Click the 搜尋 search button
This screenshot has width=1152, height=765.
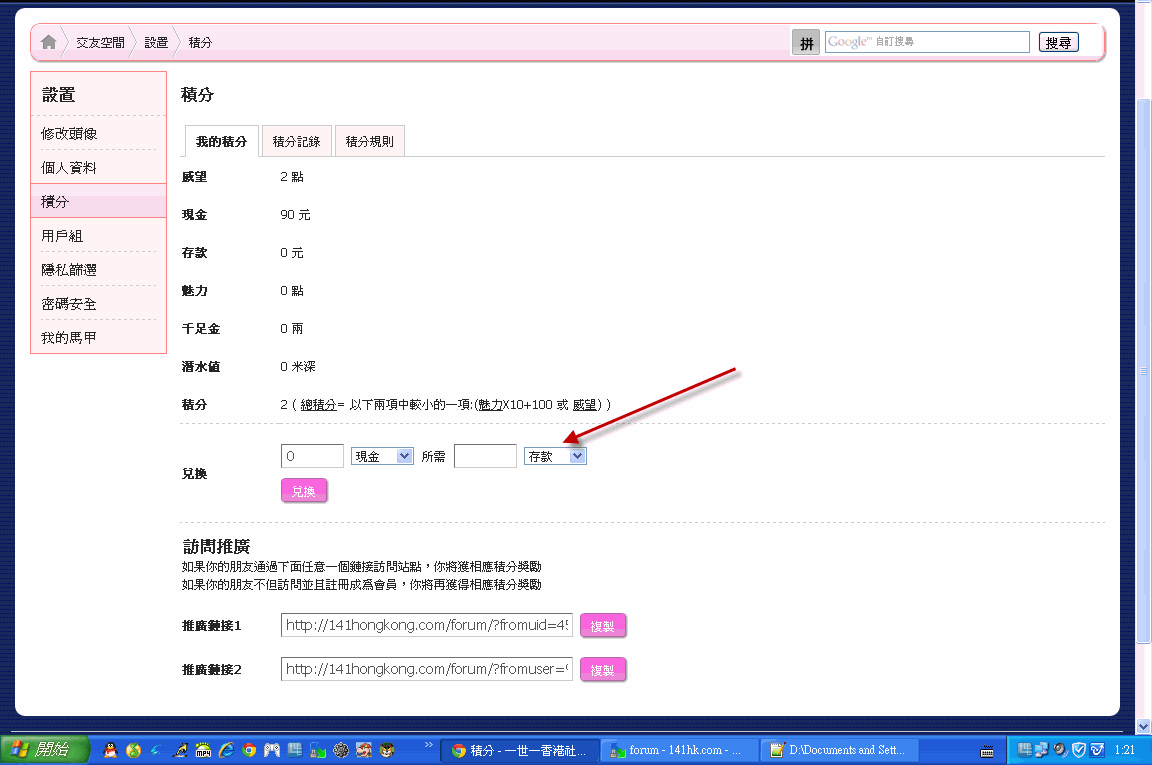[x=1058, y=43]
